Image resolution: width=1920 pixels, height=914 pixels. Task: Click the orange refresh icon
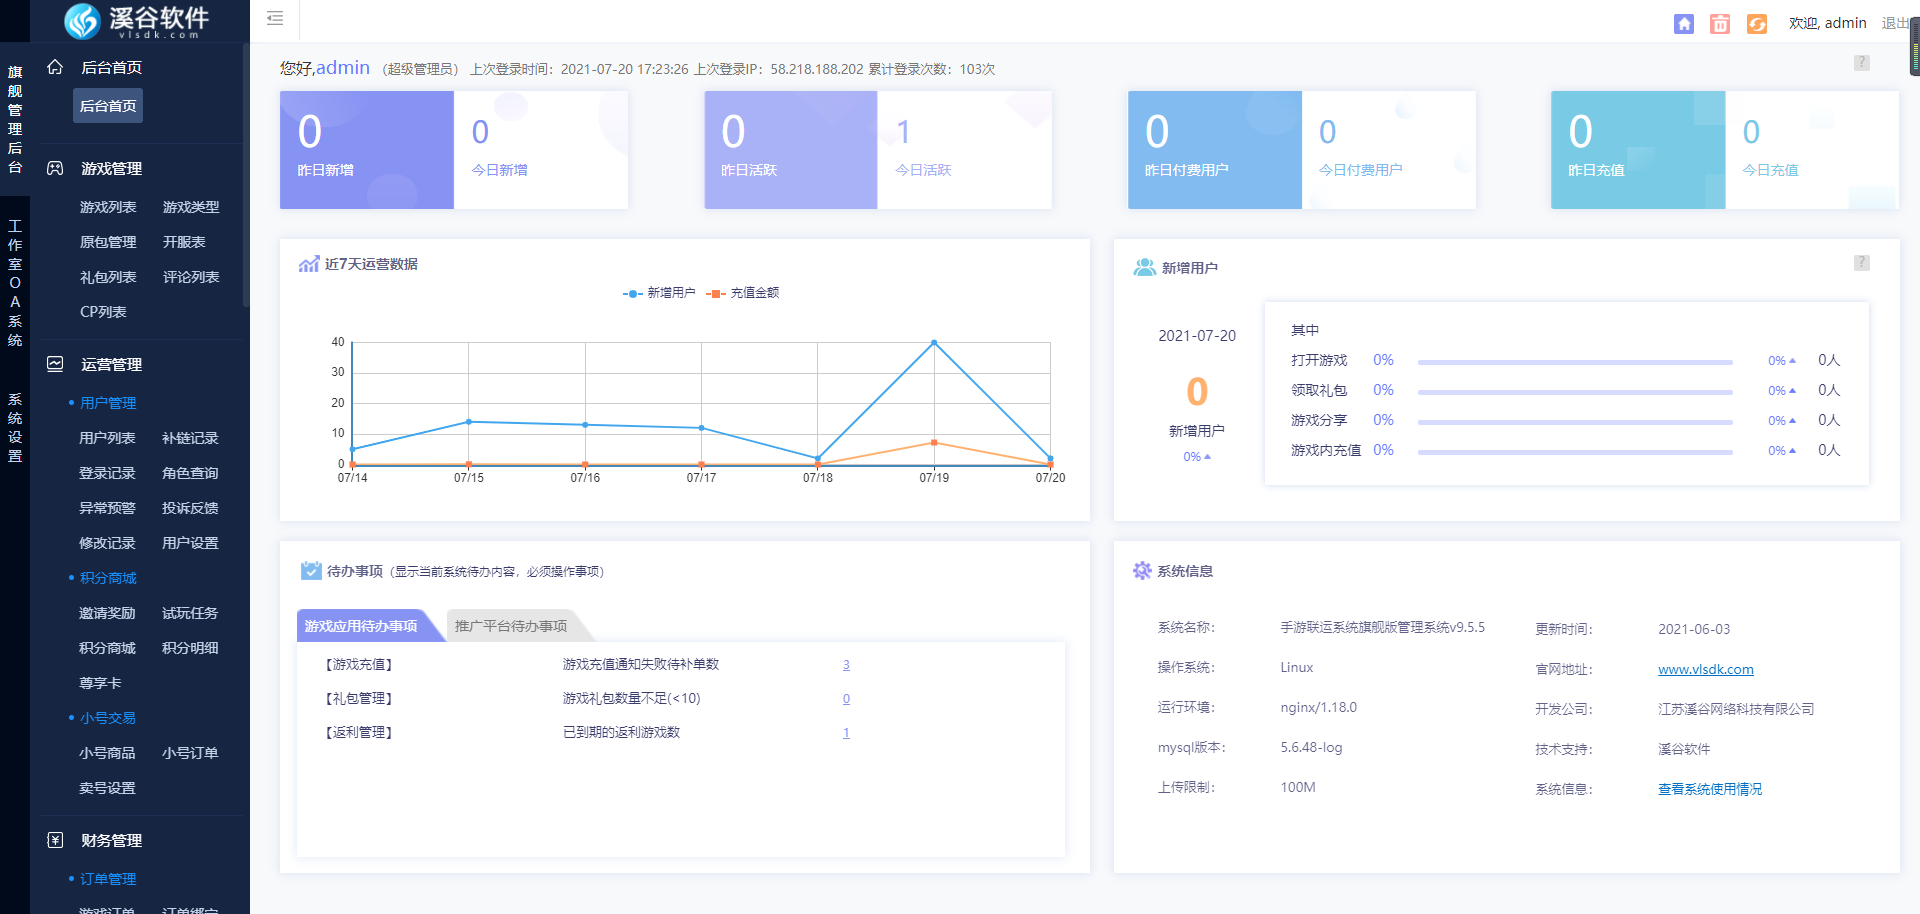click(1757, 24)
